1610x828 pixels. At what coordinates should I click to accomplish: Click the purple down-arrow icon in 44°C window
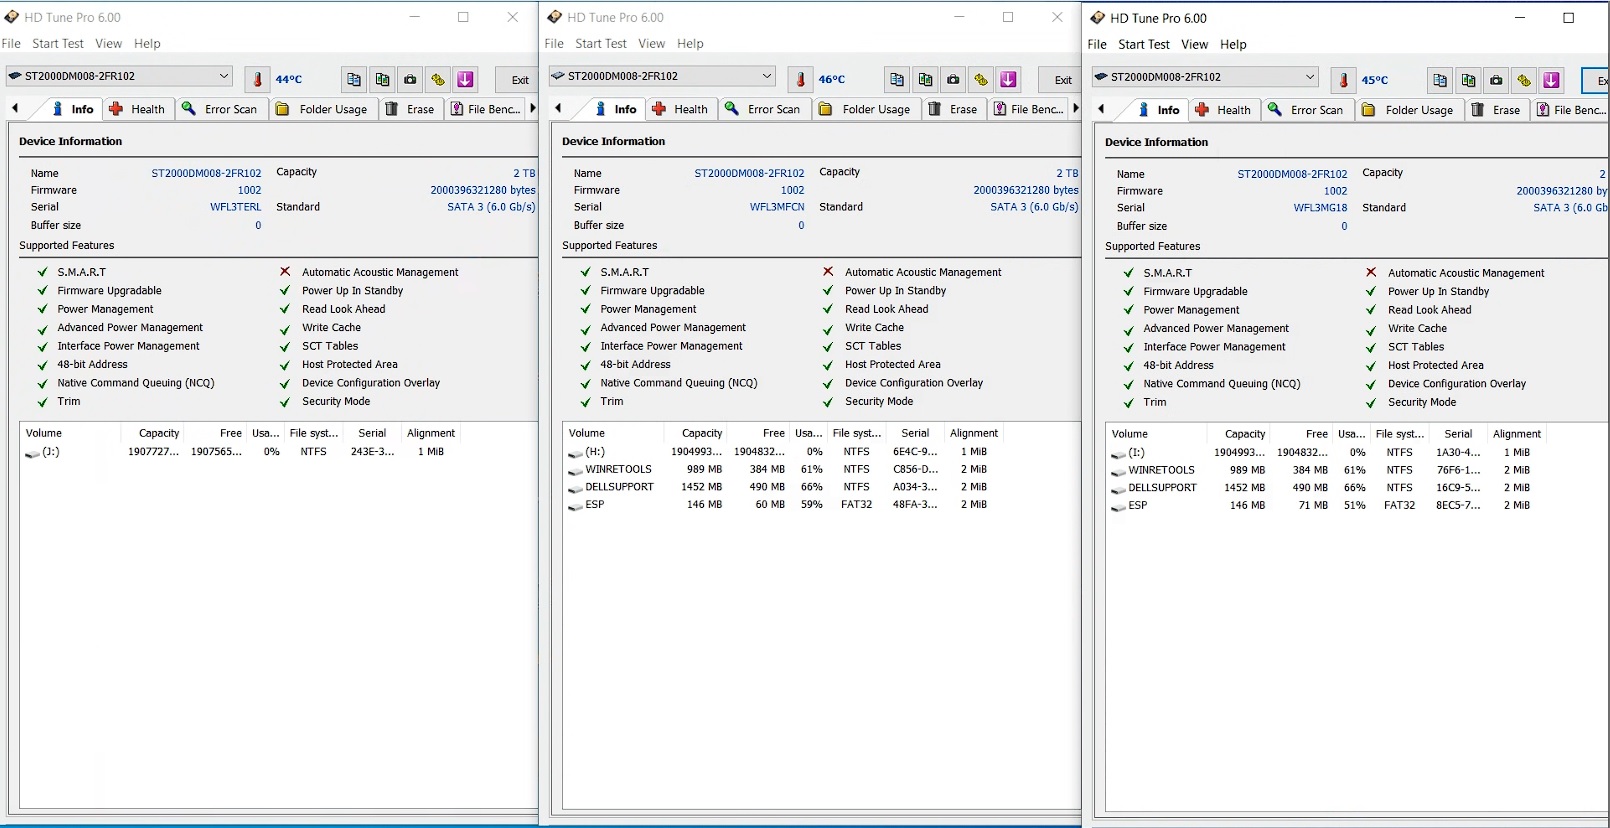tap(466, 79)
